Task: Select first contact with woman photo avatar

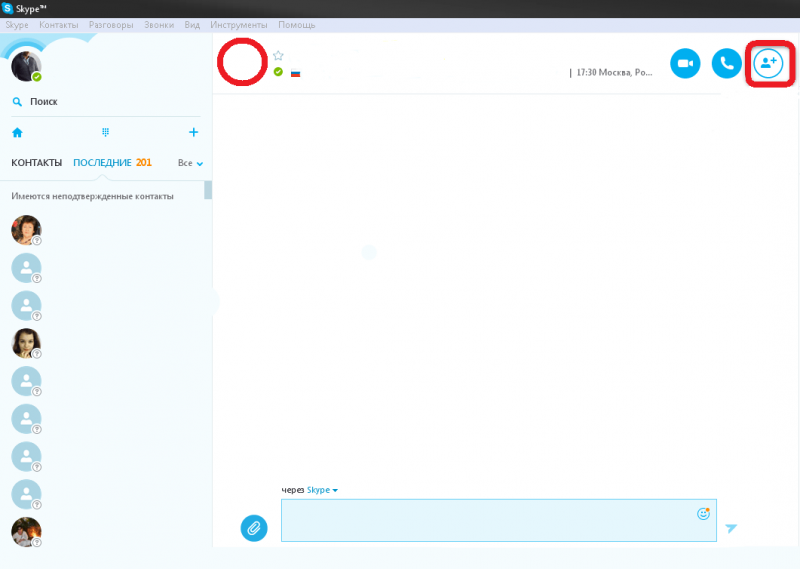Action: (x=26, y=230)
